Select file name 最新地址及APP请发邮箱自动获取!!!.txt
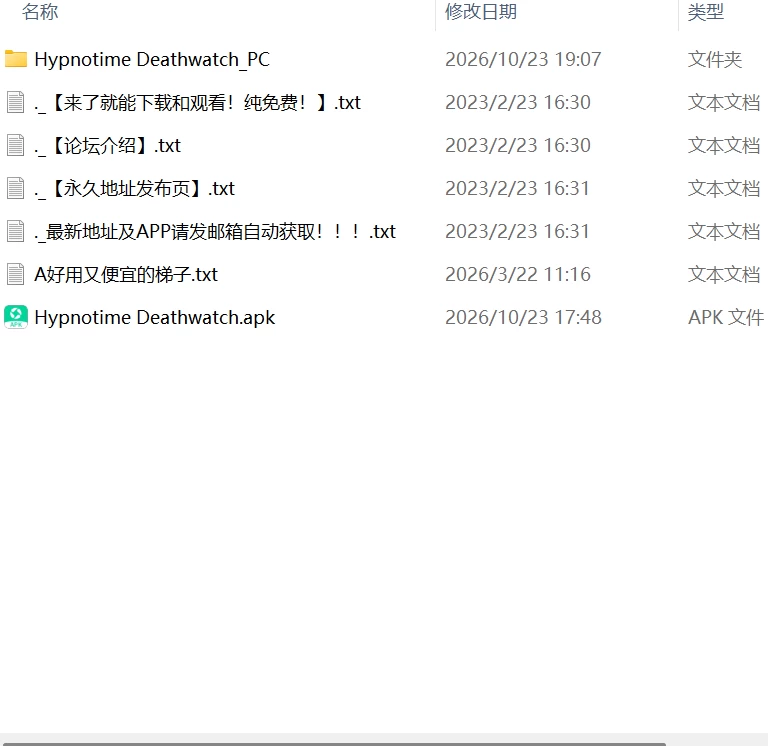 pyautogui.click(x=215, y=232)
